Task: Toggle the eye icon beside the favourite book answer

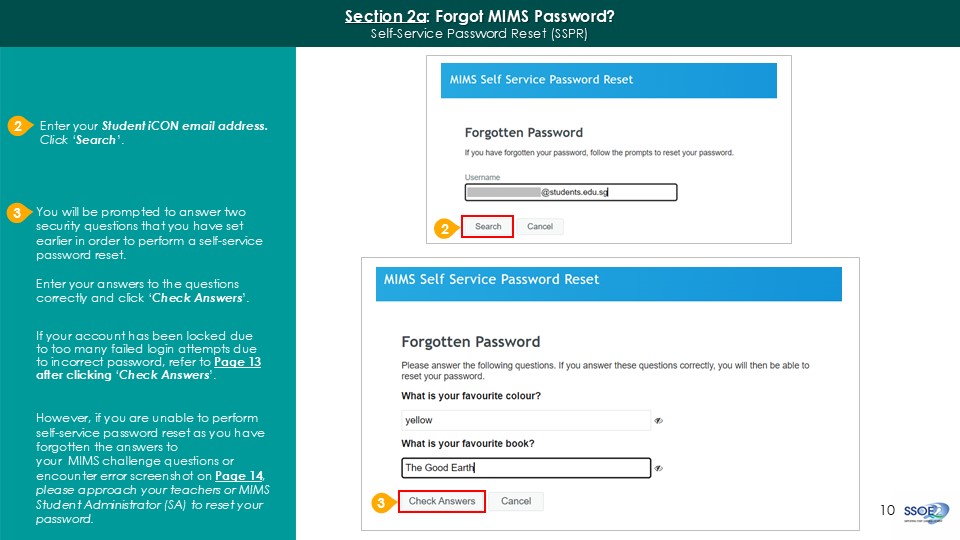Action: [x=658, y=467]
